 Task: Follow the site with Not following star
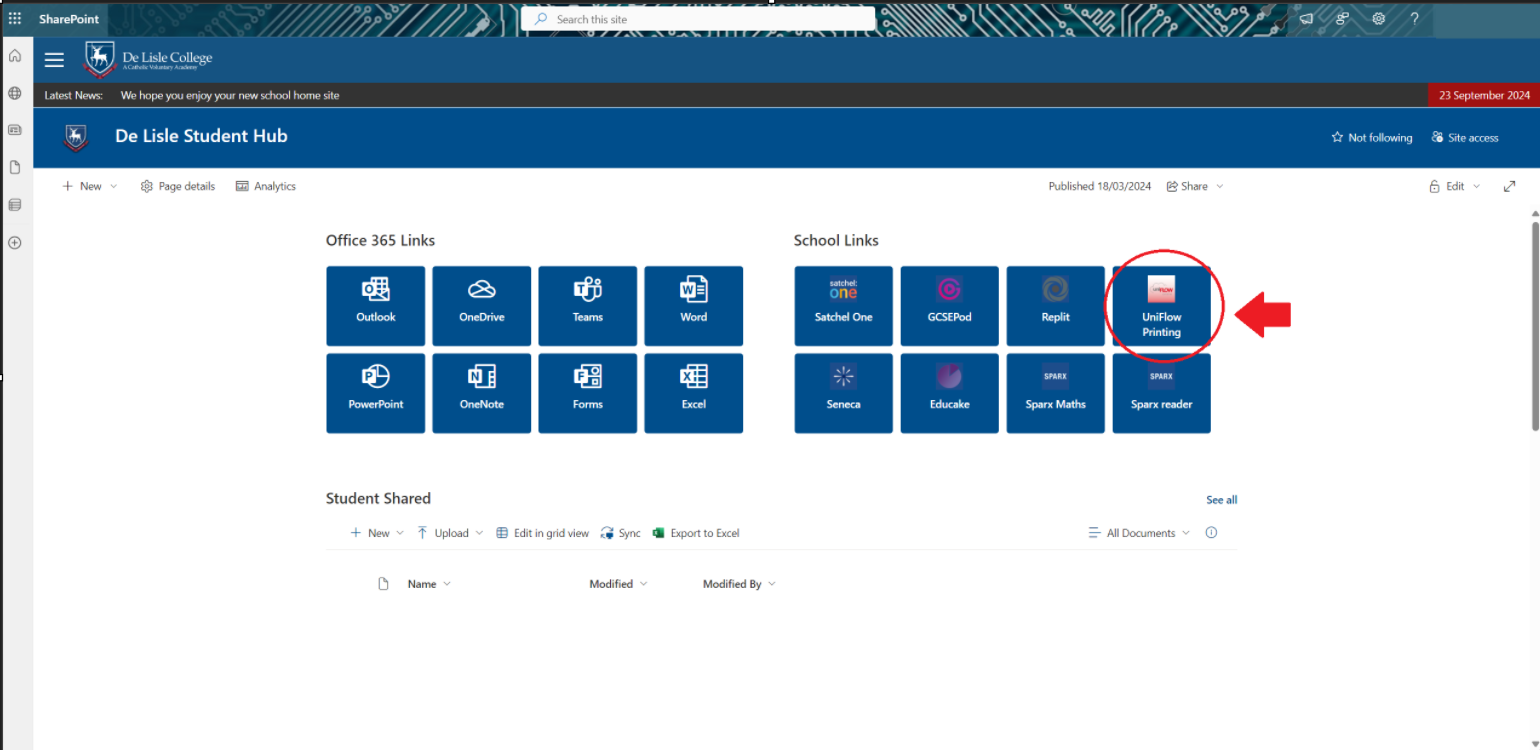click(x=1372, y=138)
